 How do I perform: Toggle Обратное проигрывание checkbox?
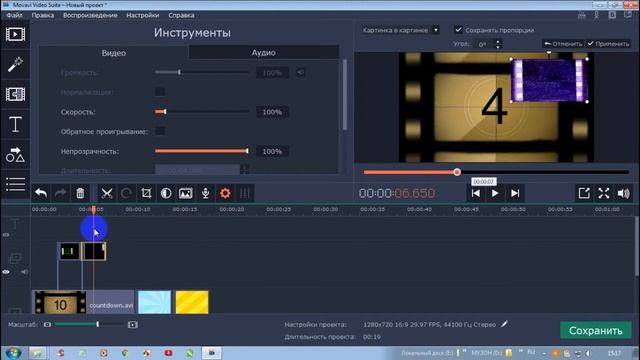point(160,131)
